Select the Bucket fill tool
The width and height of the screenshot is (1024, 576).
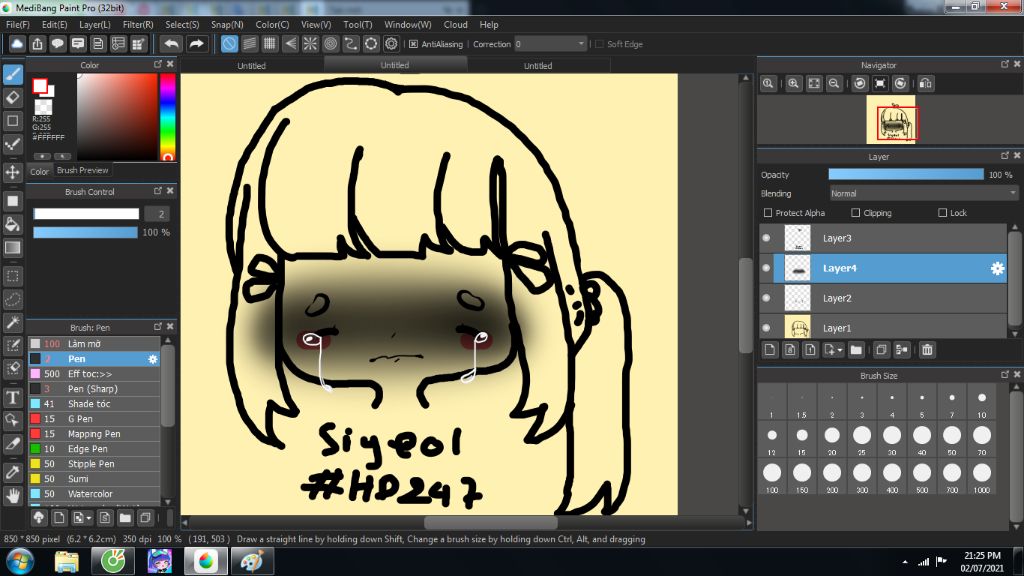[12, 225]
